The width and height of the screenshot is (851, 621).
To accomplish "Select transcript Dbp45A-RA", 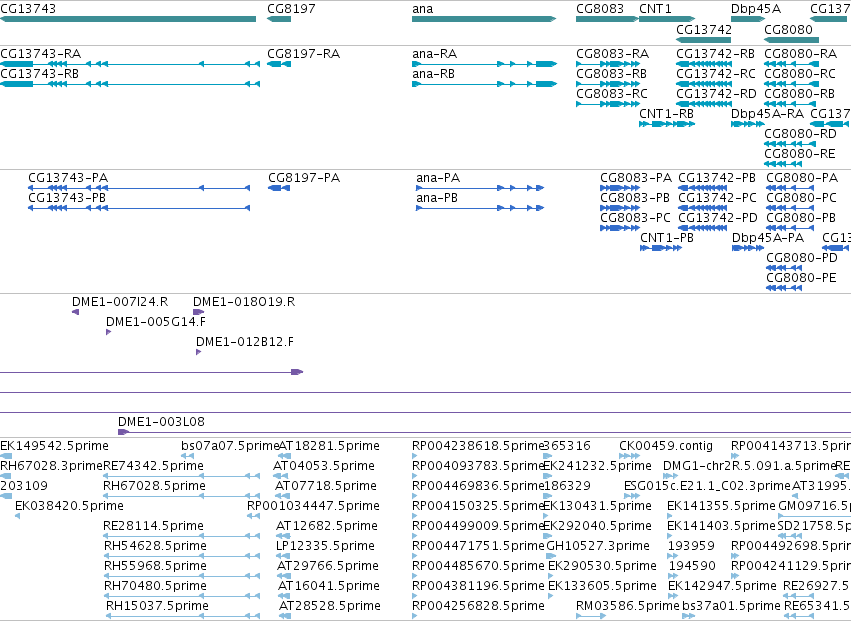I will [x=748, y=124].
